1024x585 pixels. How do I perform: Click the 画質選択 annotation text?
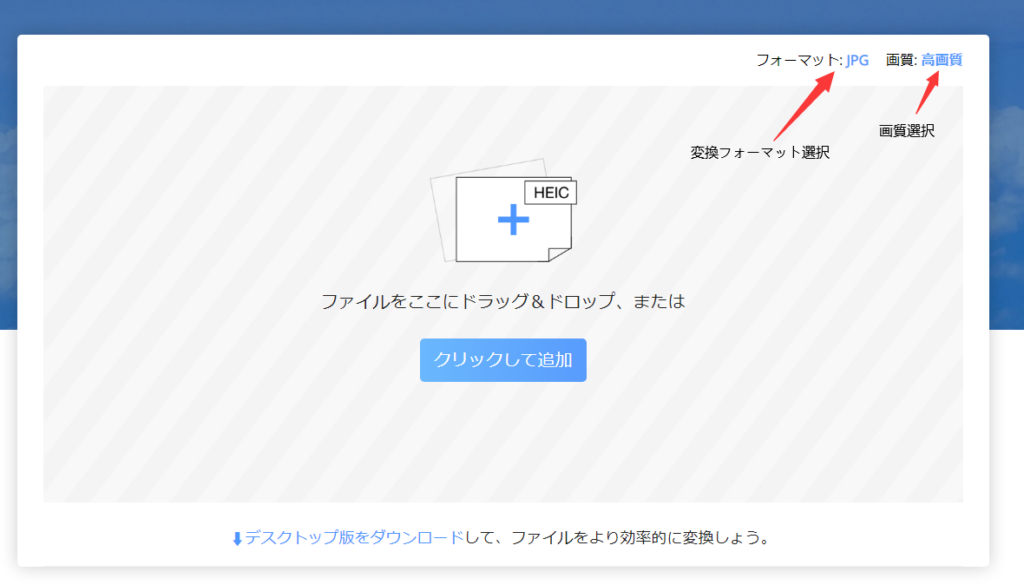[x=906, y=130]
